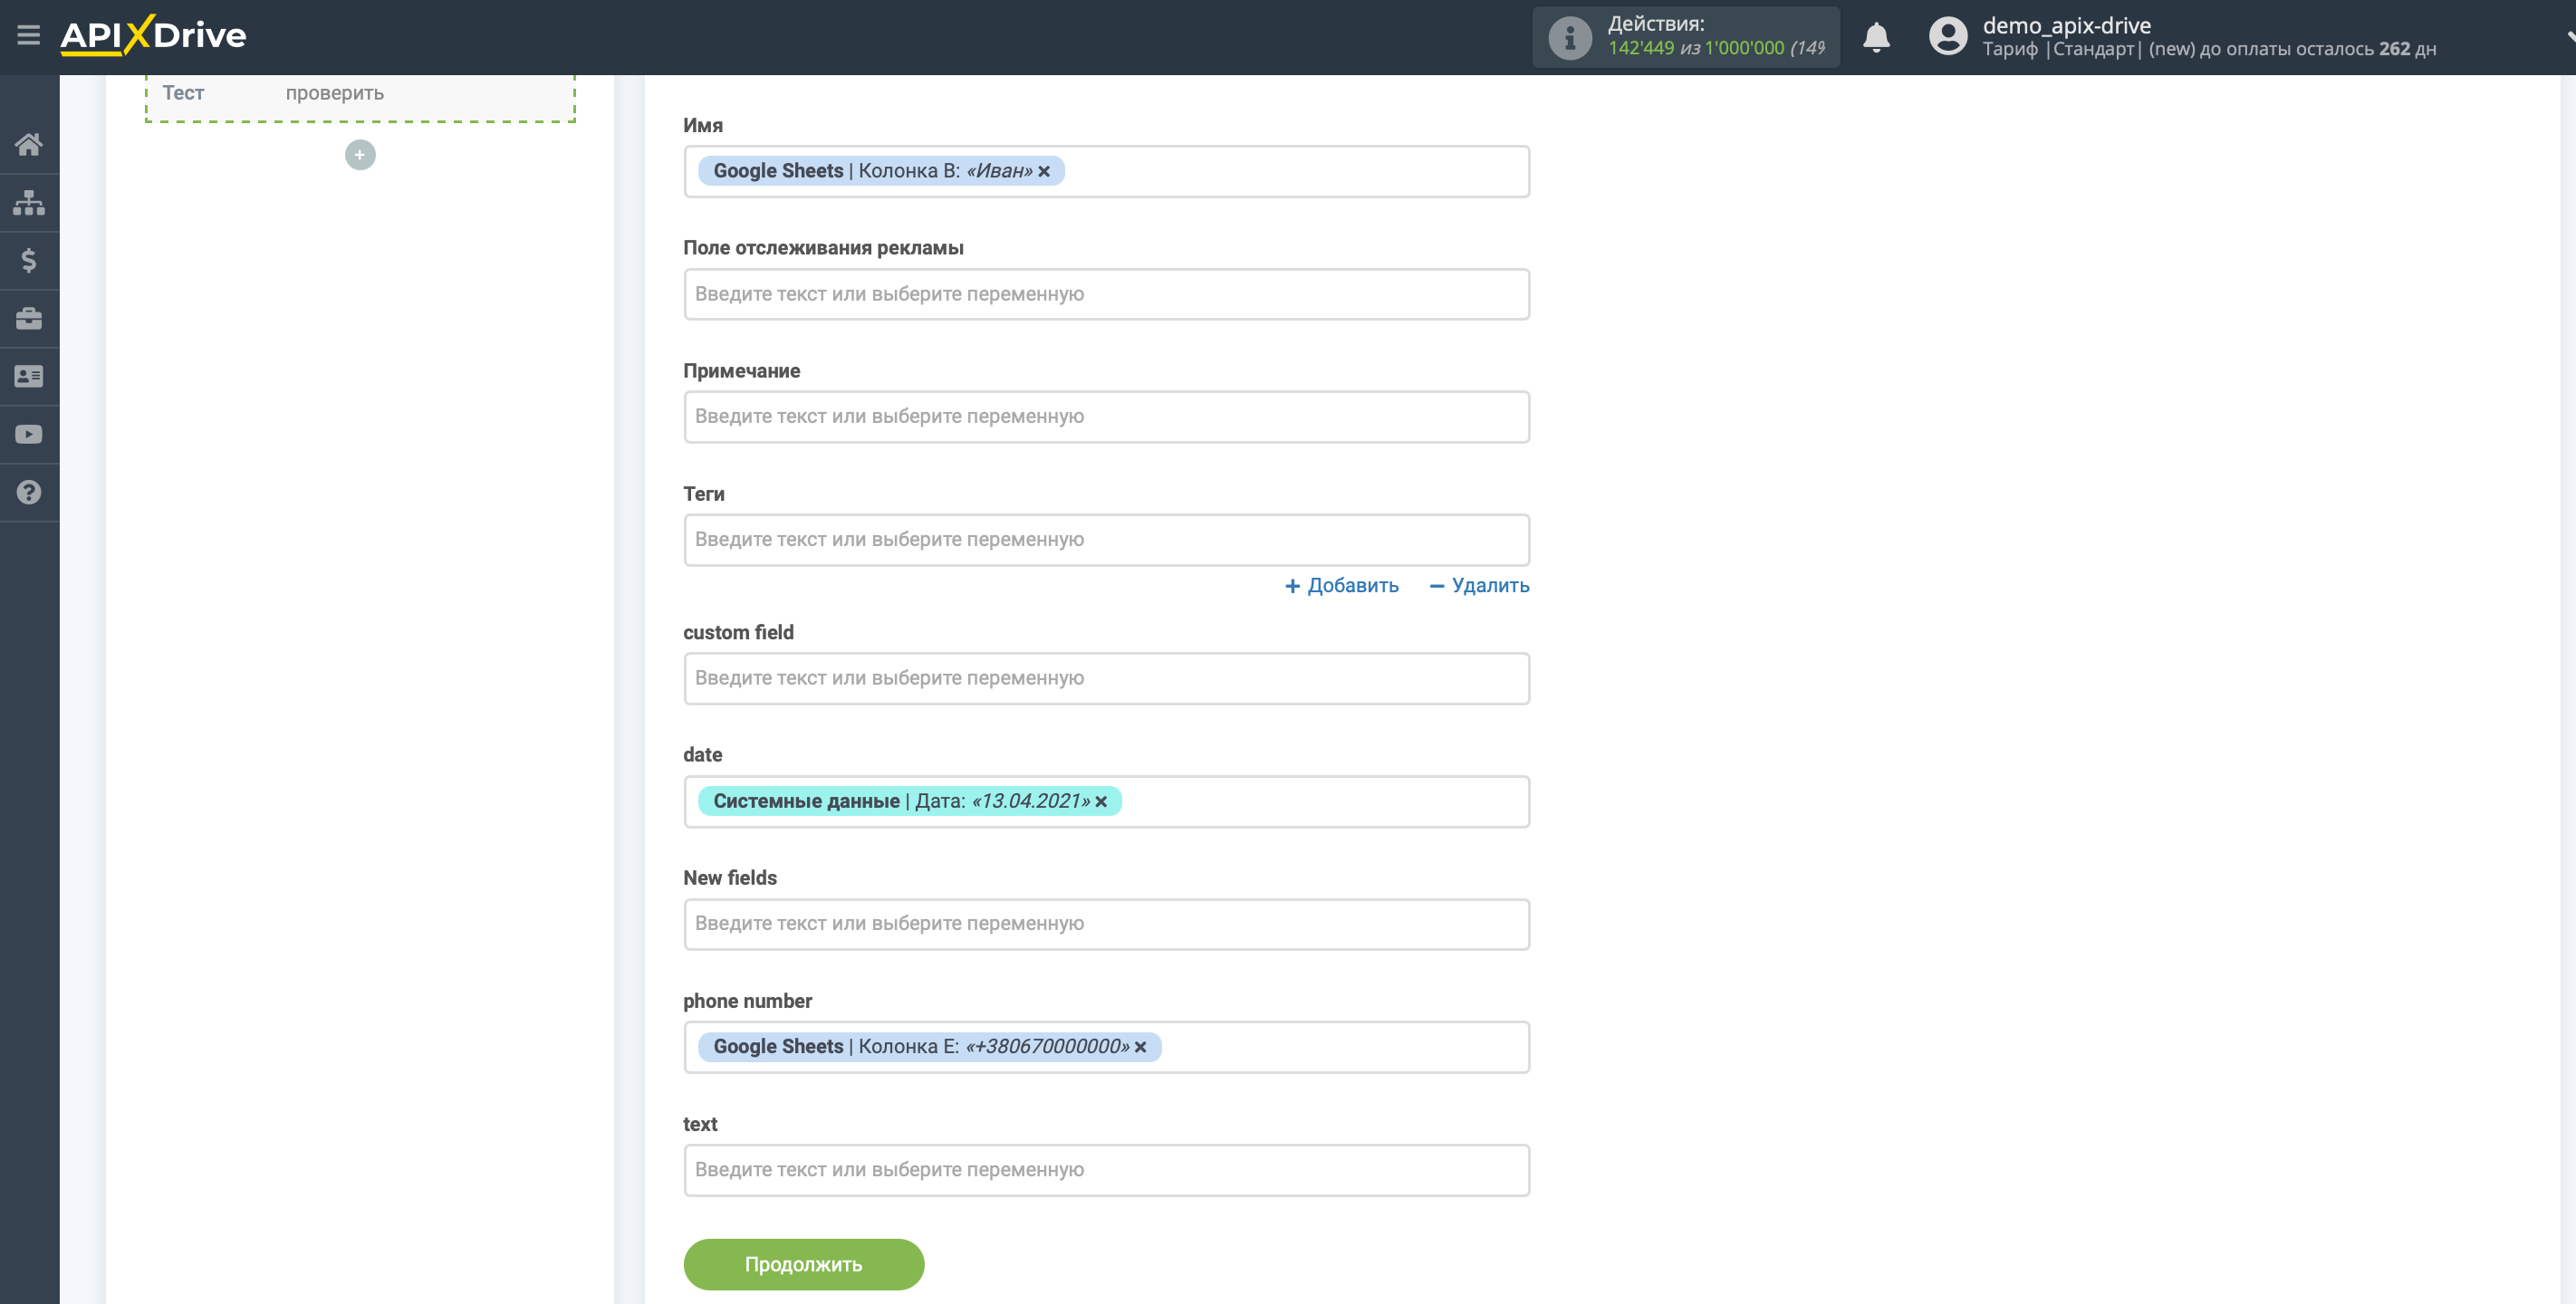Focus the New fields input

1106,924
